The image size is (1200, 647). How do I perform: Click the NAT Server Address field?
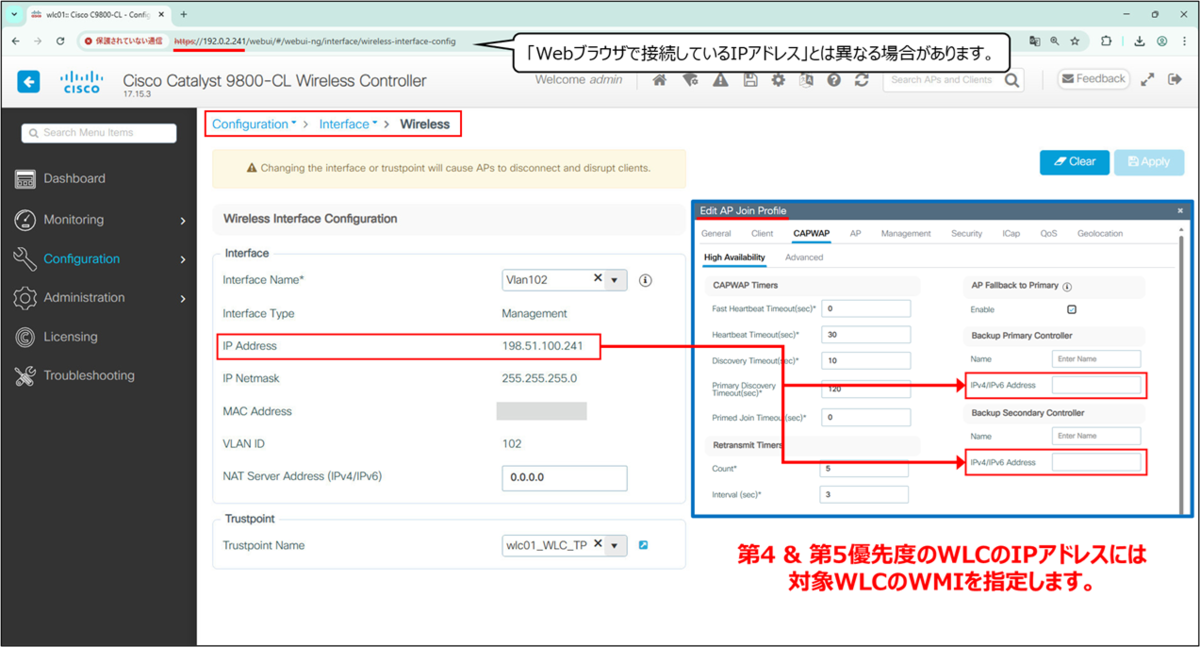click(564, 478)
